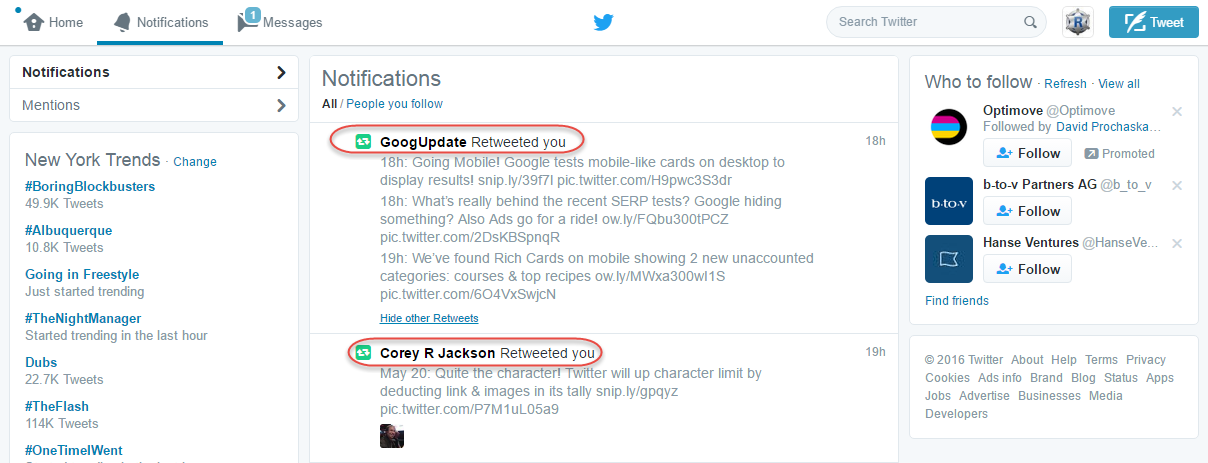Click the GoogUpdate retweet icon

pyautogui.click(x=363, y=142)
